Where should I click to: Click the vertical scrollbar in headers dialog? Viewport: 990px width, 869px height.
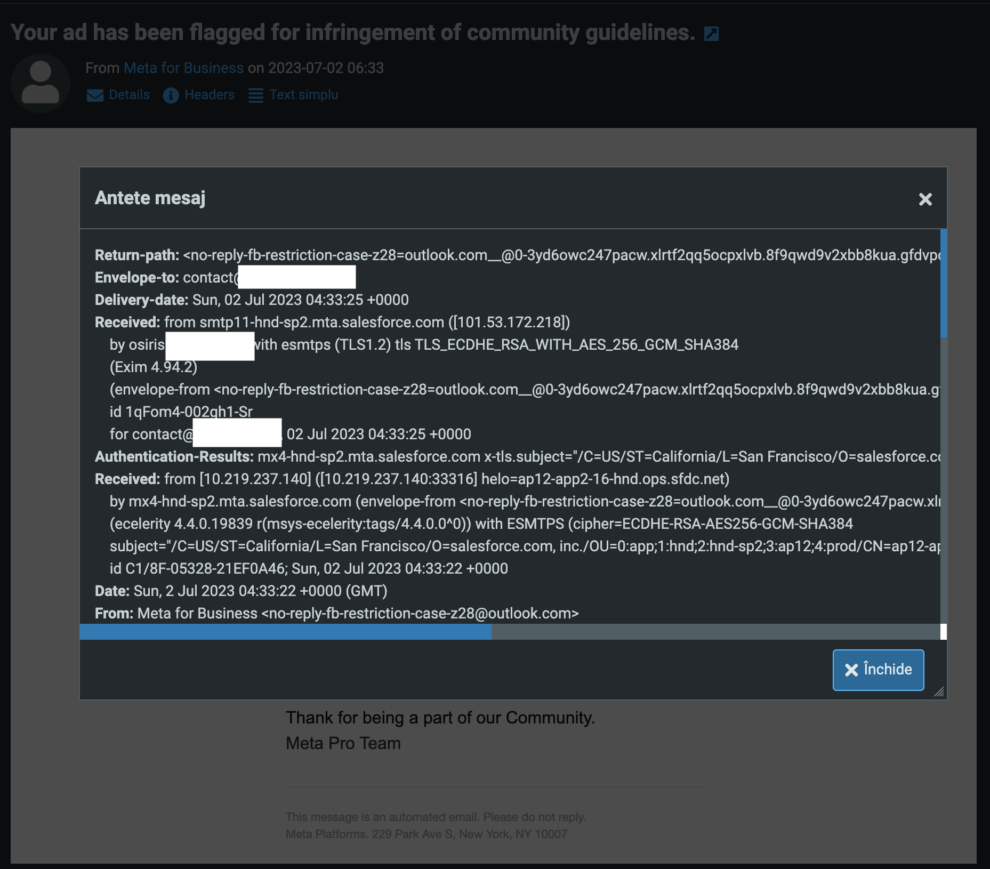[x=943, y=285]
